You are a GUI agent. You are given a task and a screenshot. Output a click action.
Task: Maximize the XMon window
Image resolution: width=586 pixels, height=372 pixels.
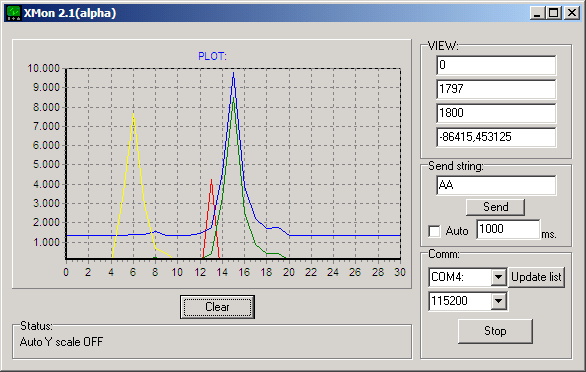click(x=553, y=13)
